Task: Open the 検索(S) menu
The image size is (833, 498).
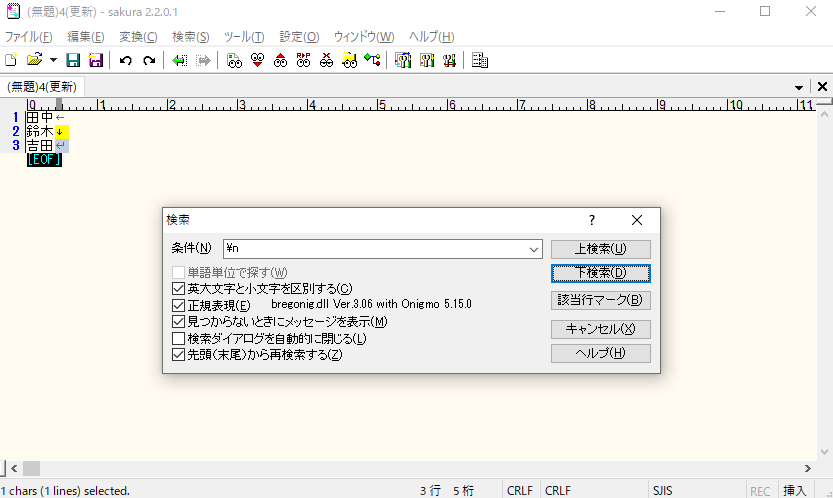Action: coord(190,37)
